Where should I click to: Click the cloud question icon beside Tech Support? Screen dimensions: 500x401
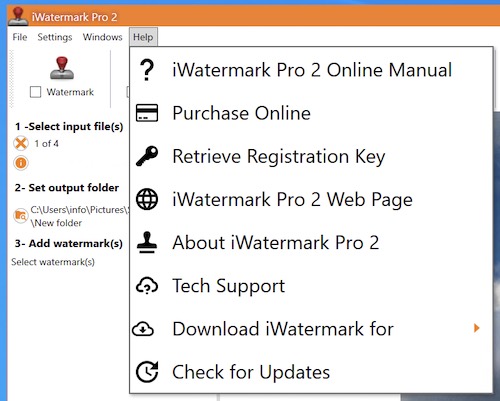[147, 286]
